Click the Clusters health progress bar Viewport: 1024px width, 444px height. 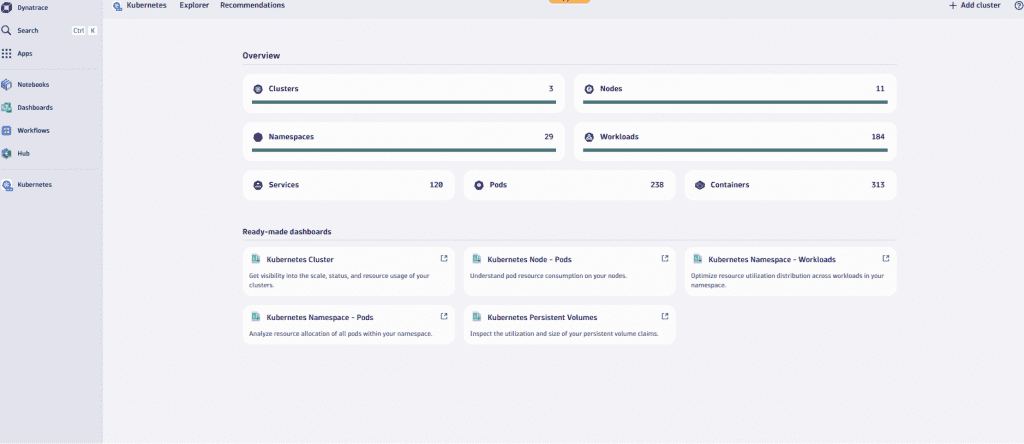[x=404, y=102]
